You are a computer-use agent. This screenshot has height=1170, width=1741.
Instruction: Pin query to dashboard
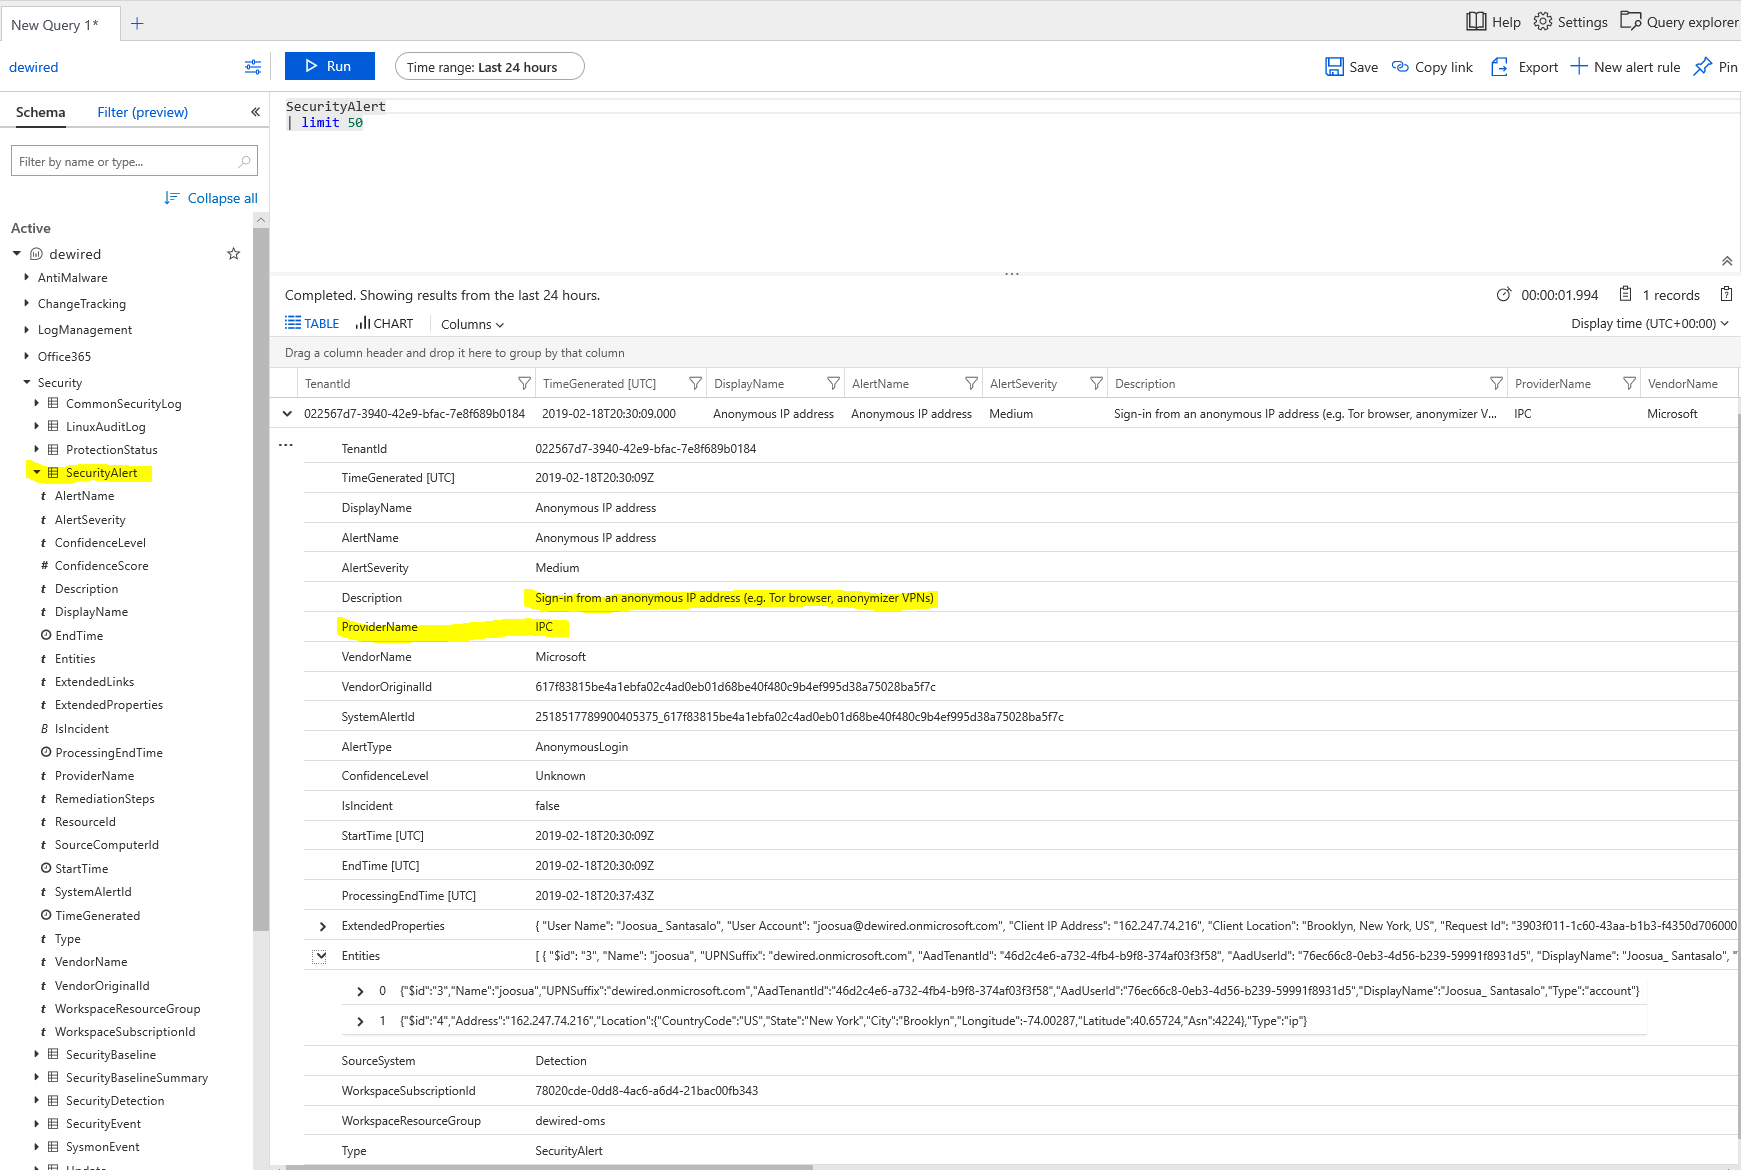[x=1702, y=67]
